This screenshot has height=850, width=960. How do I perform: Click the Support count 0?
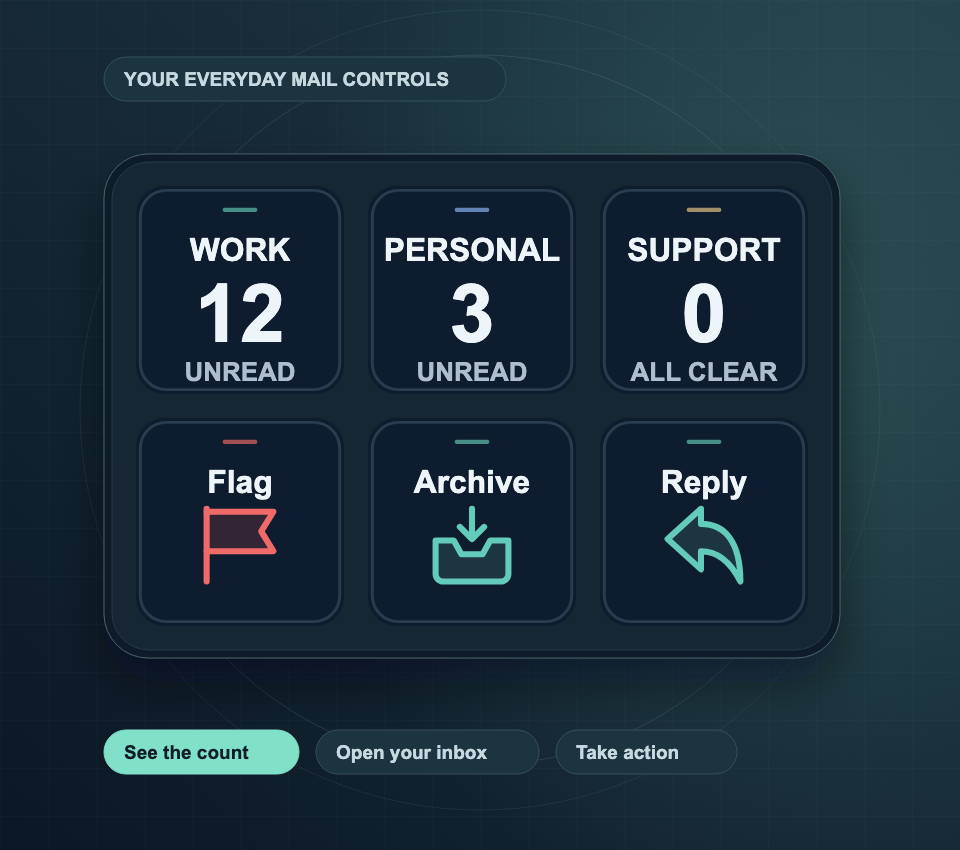click(704, 313)
